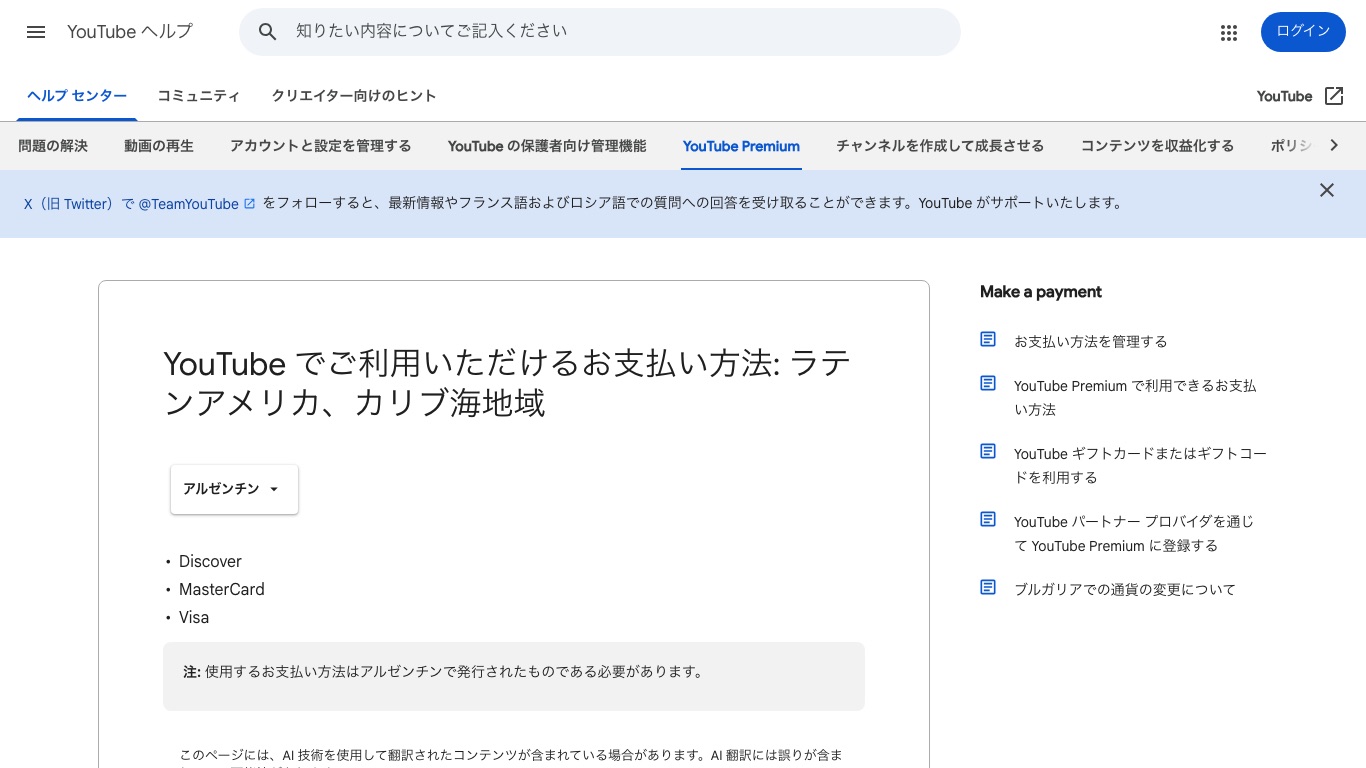Click article icon beside YouTube Premium で利用できるお支払い方法
This screenshot has height=768, width=1366.
pos(988,384)
